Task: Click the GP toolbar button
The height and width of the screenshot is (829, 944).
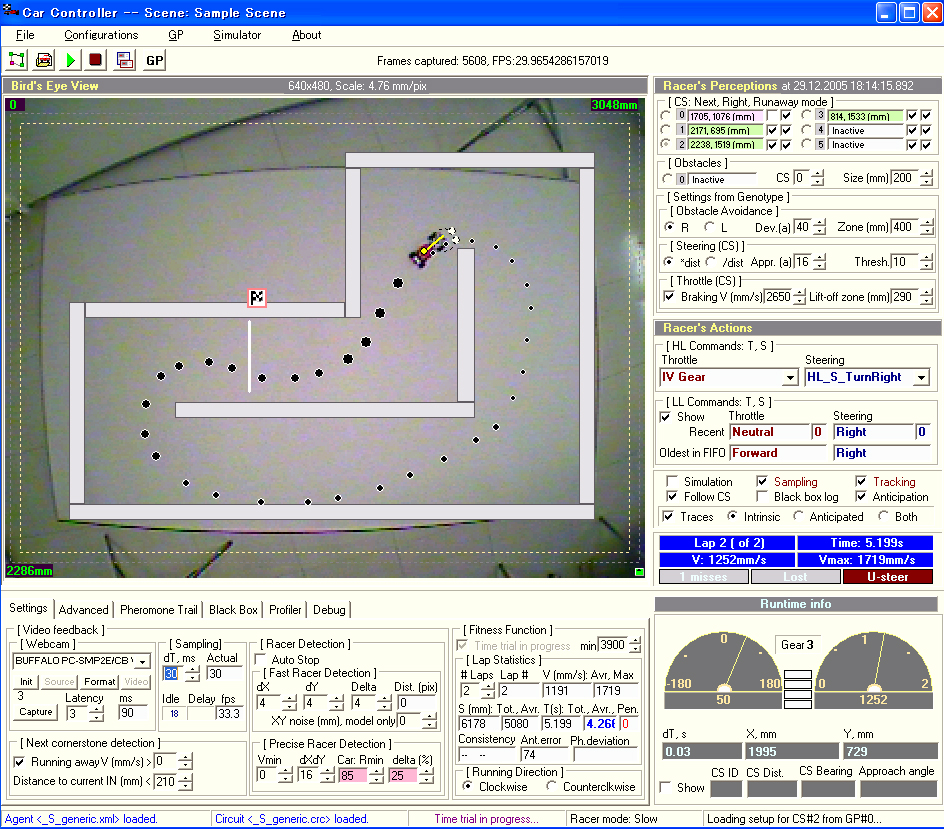Action: pos(154,60)
